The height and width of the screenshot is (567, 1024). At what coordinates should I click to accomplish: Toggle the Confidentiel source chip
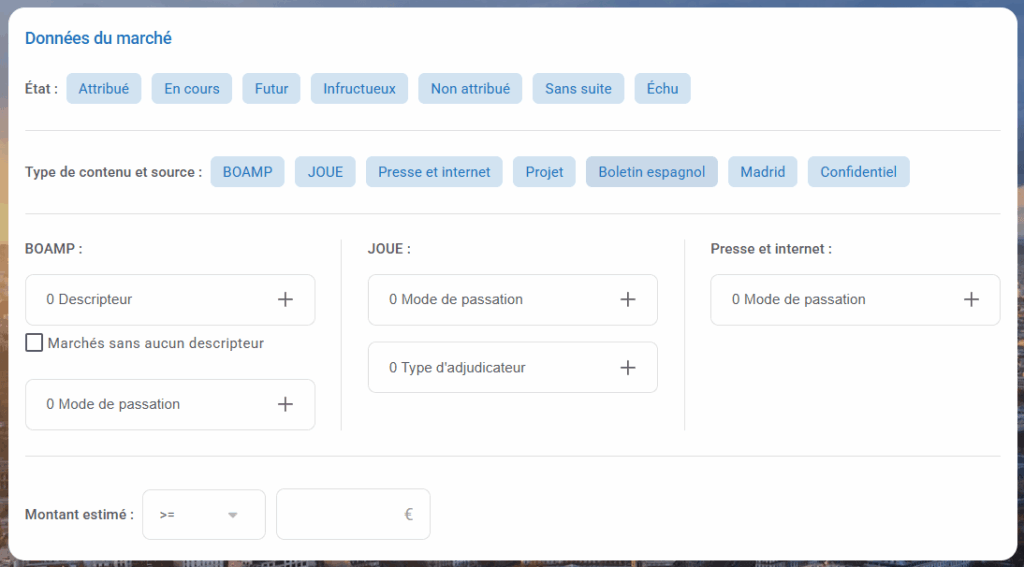[858, 172]
